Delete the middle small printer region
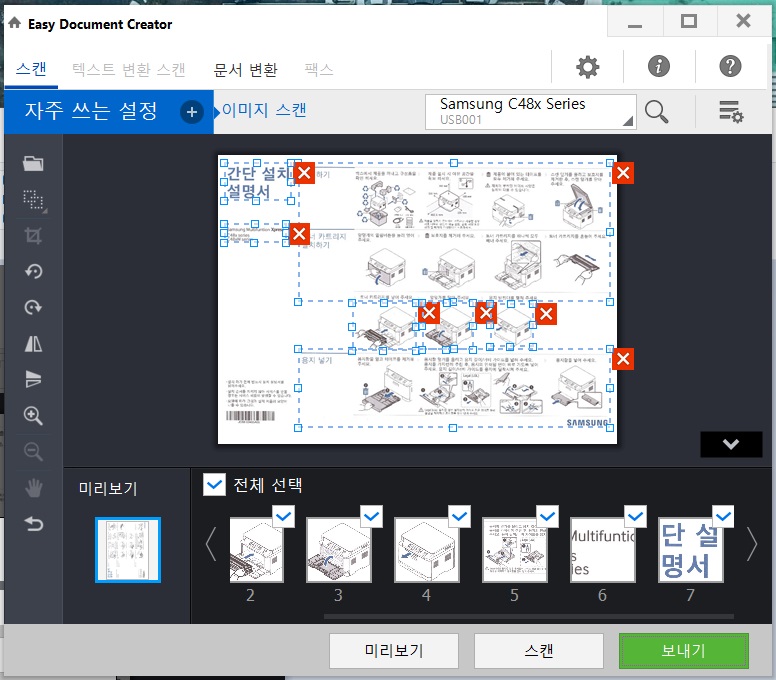The height and width of the screenshot is (680, 776). 485,312
